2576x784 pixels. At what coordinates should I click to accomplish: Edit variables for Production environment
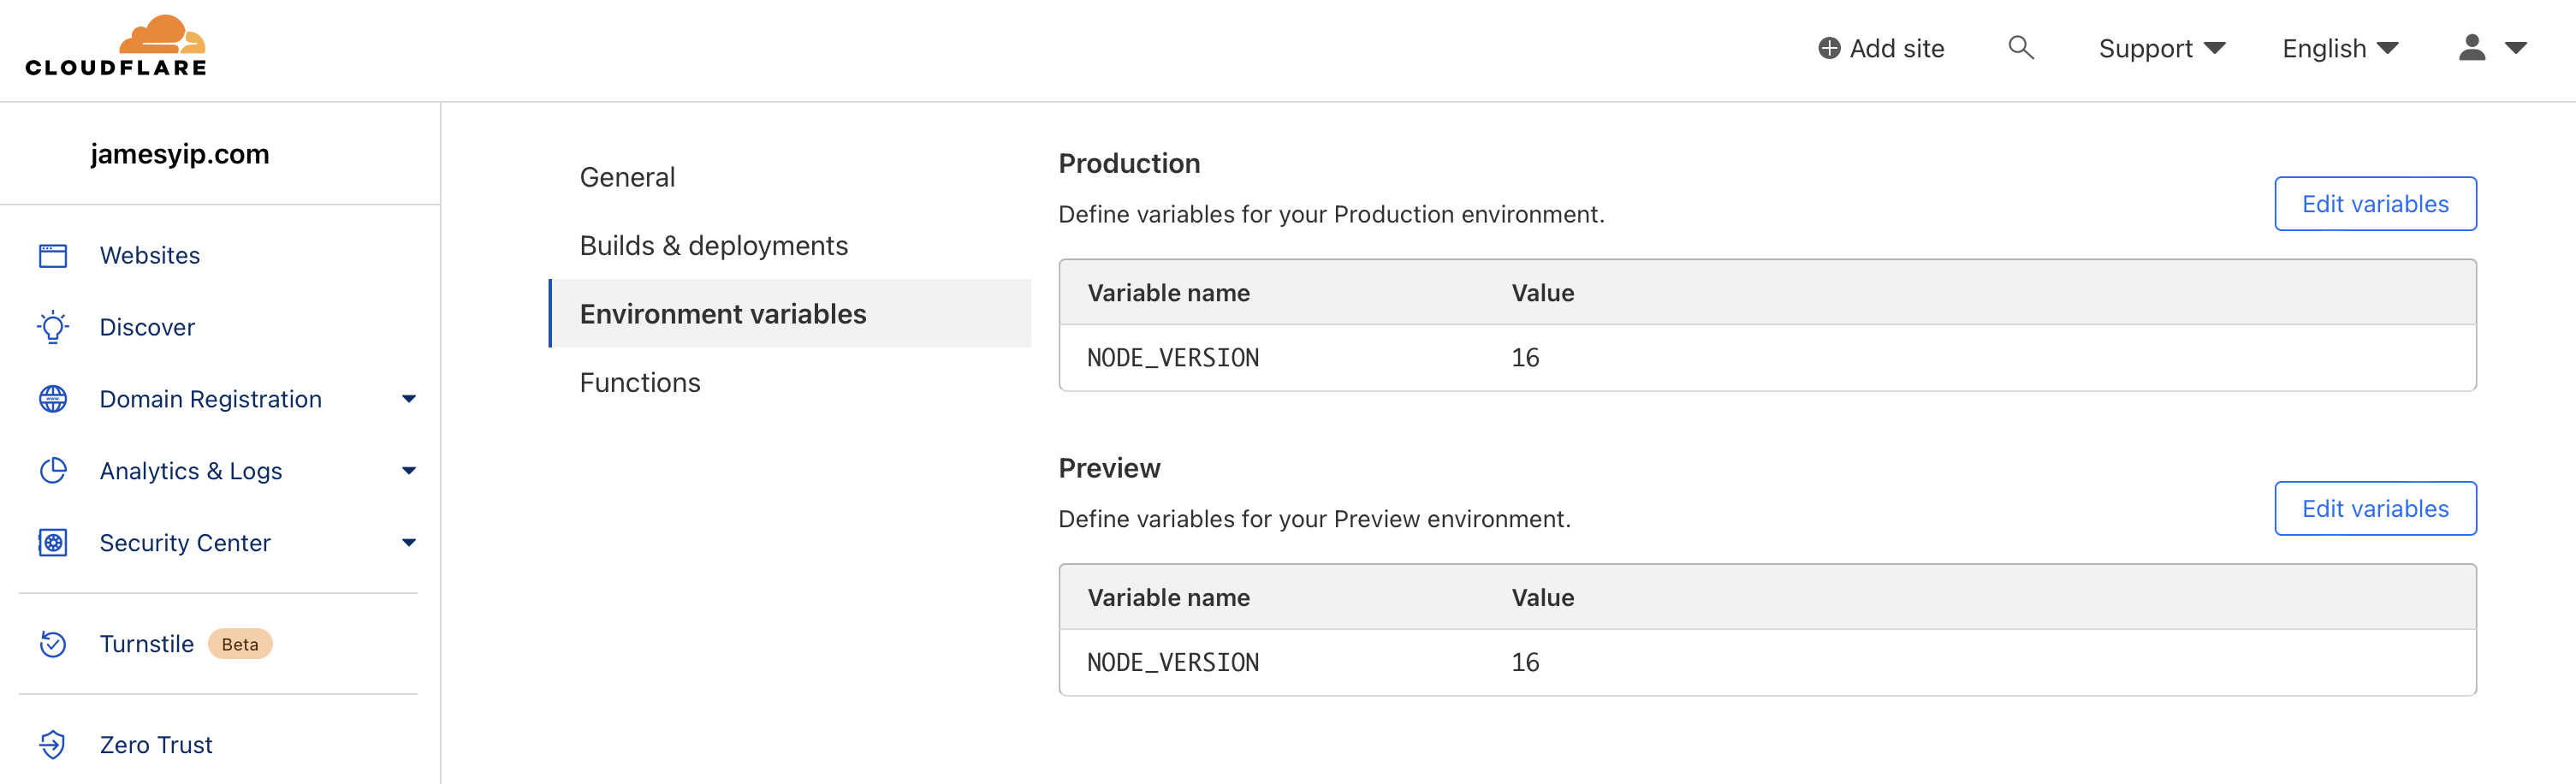[2374, 204]
